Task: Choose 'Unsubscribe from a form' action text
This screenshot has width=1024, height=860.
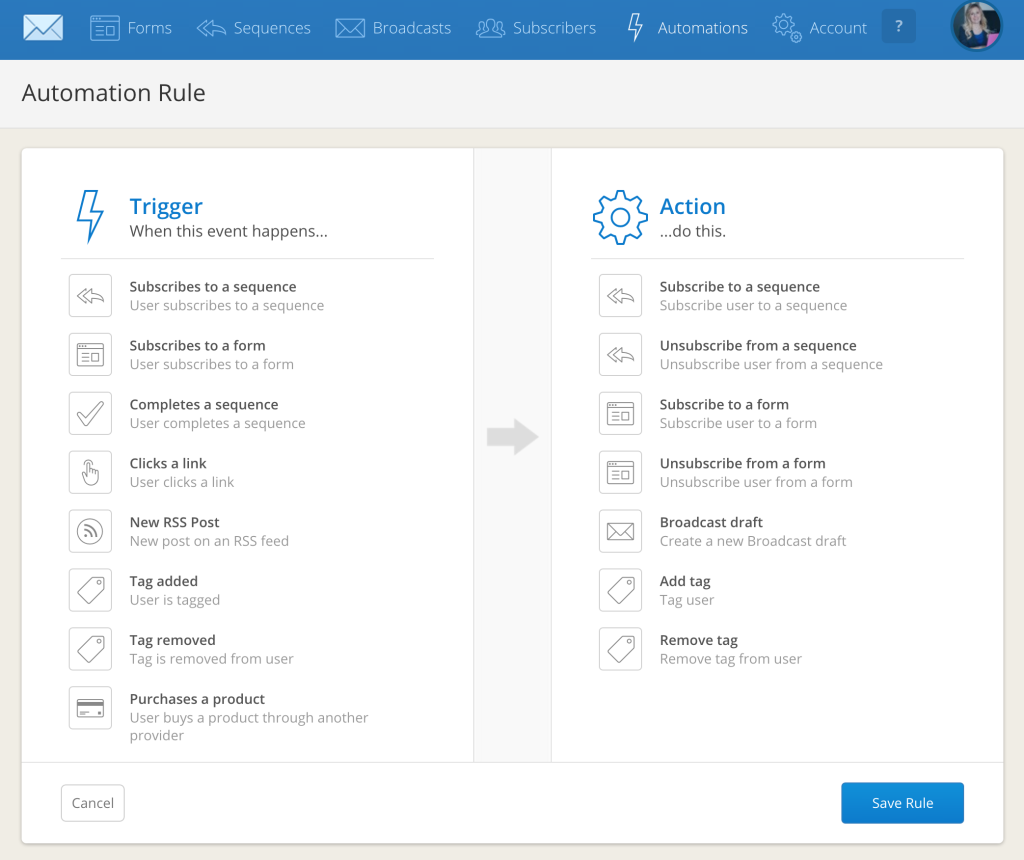Action: (743, 464)
